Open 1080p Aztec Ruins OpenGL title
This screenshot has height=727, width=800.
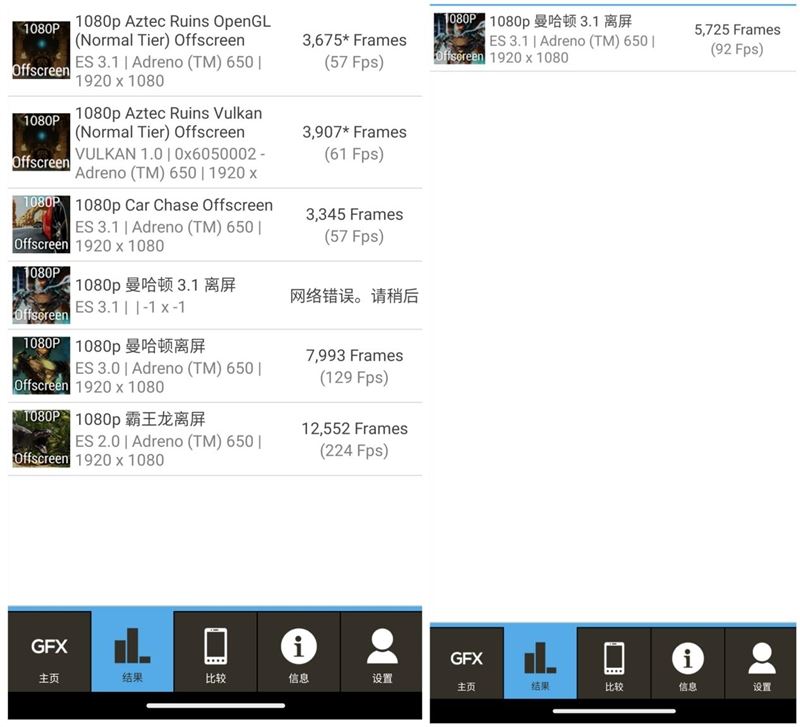173,31
